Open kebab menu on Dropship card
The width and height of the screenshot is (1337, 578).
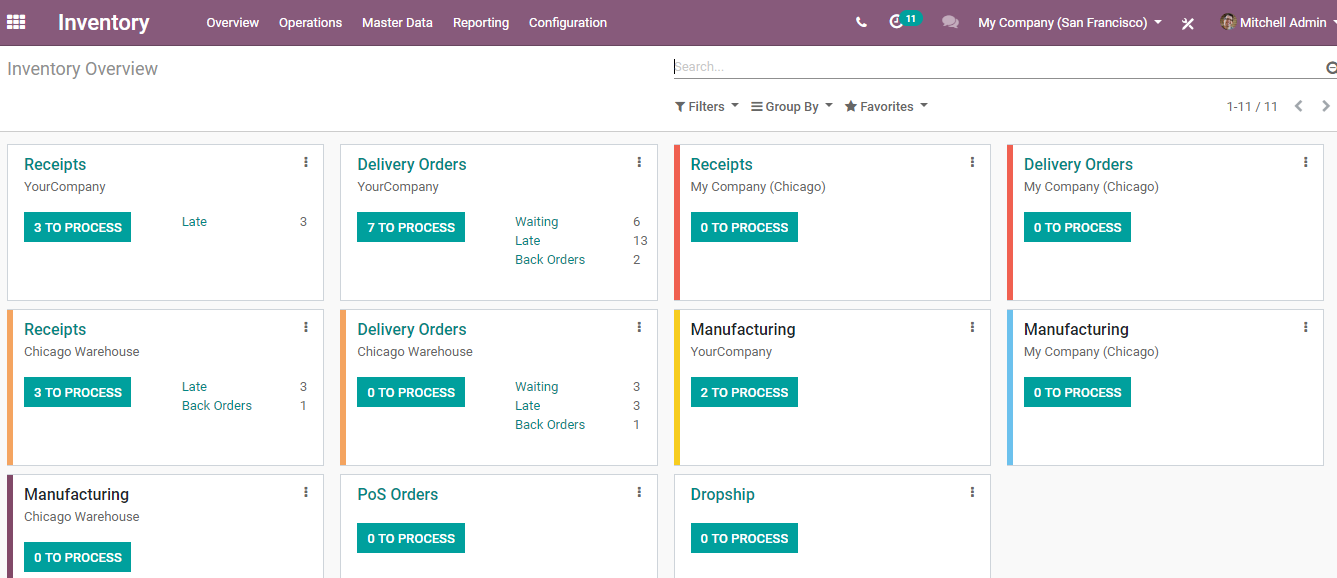point(972,492)
